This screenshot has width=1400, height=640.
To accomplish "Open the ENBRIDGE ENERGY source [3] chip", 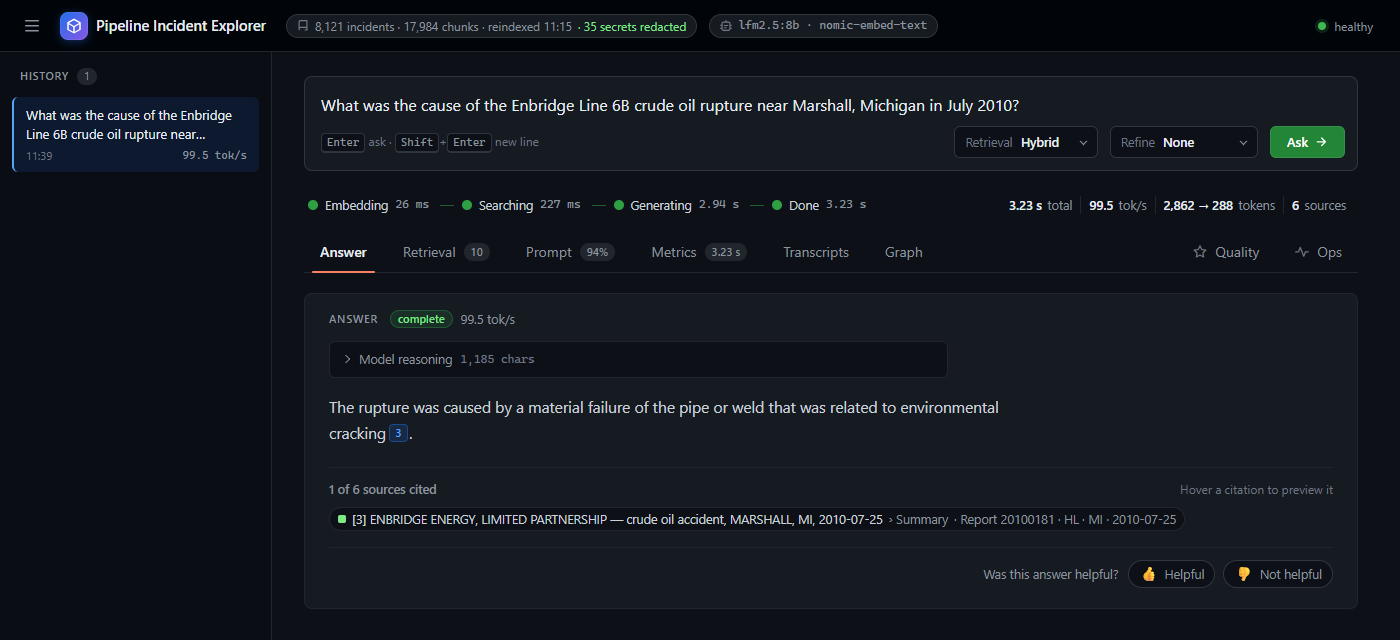I will (757, 519).
